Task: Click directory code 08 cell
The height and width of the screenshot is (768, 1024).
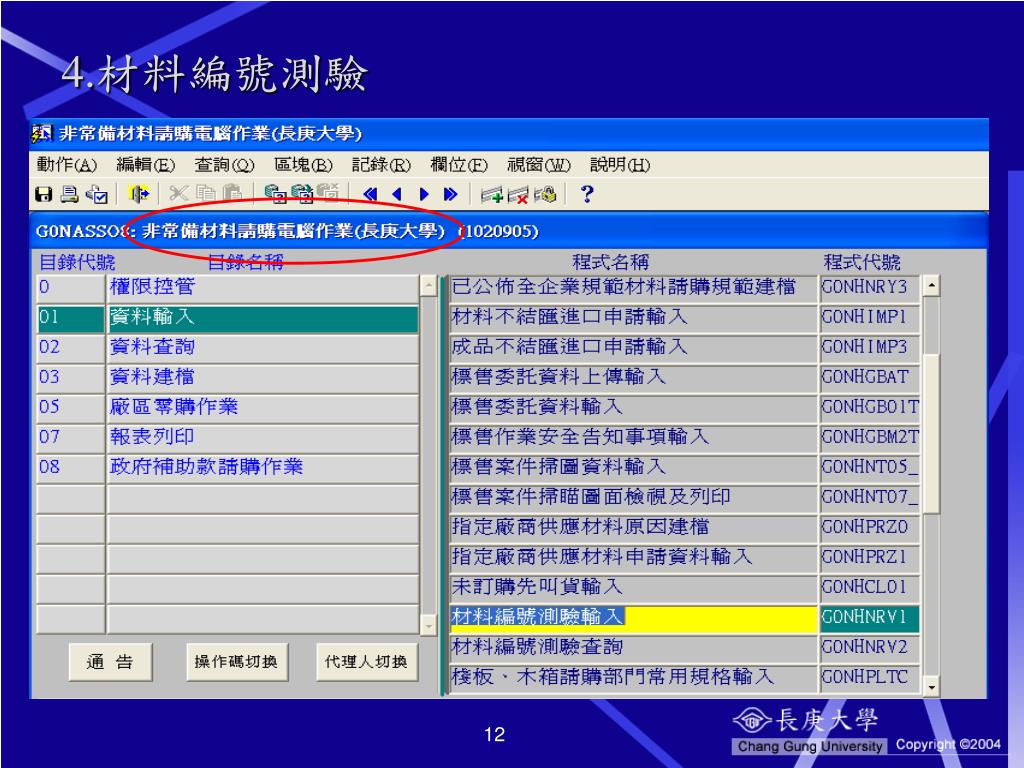Action: point(71,468)
